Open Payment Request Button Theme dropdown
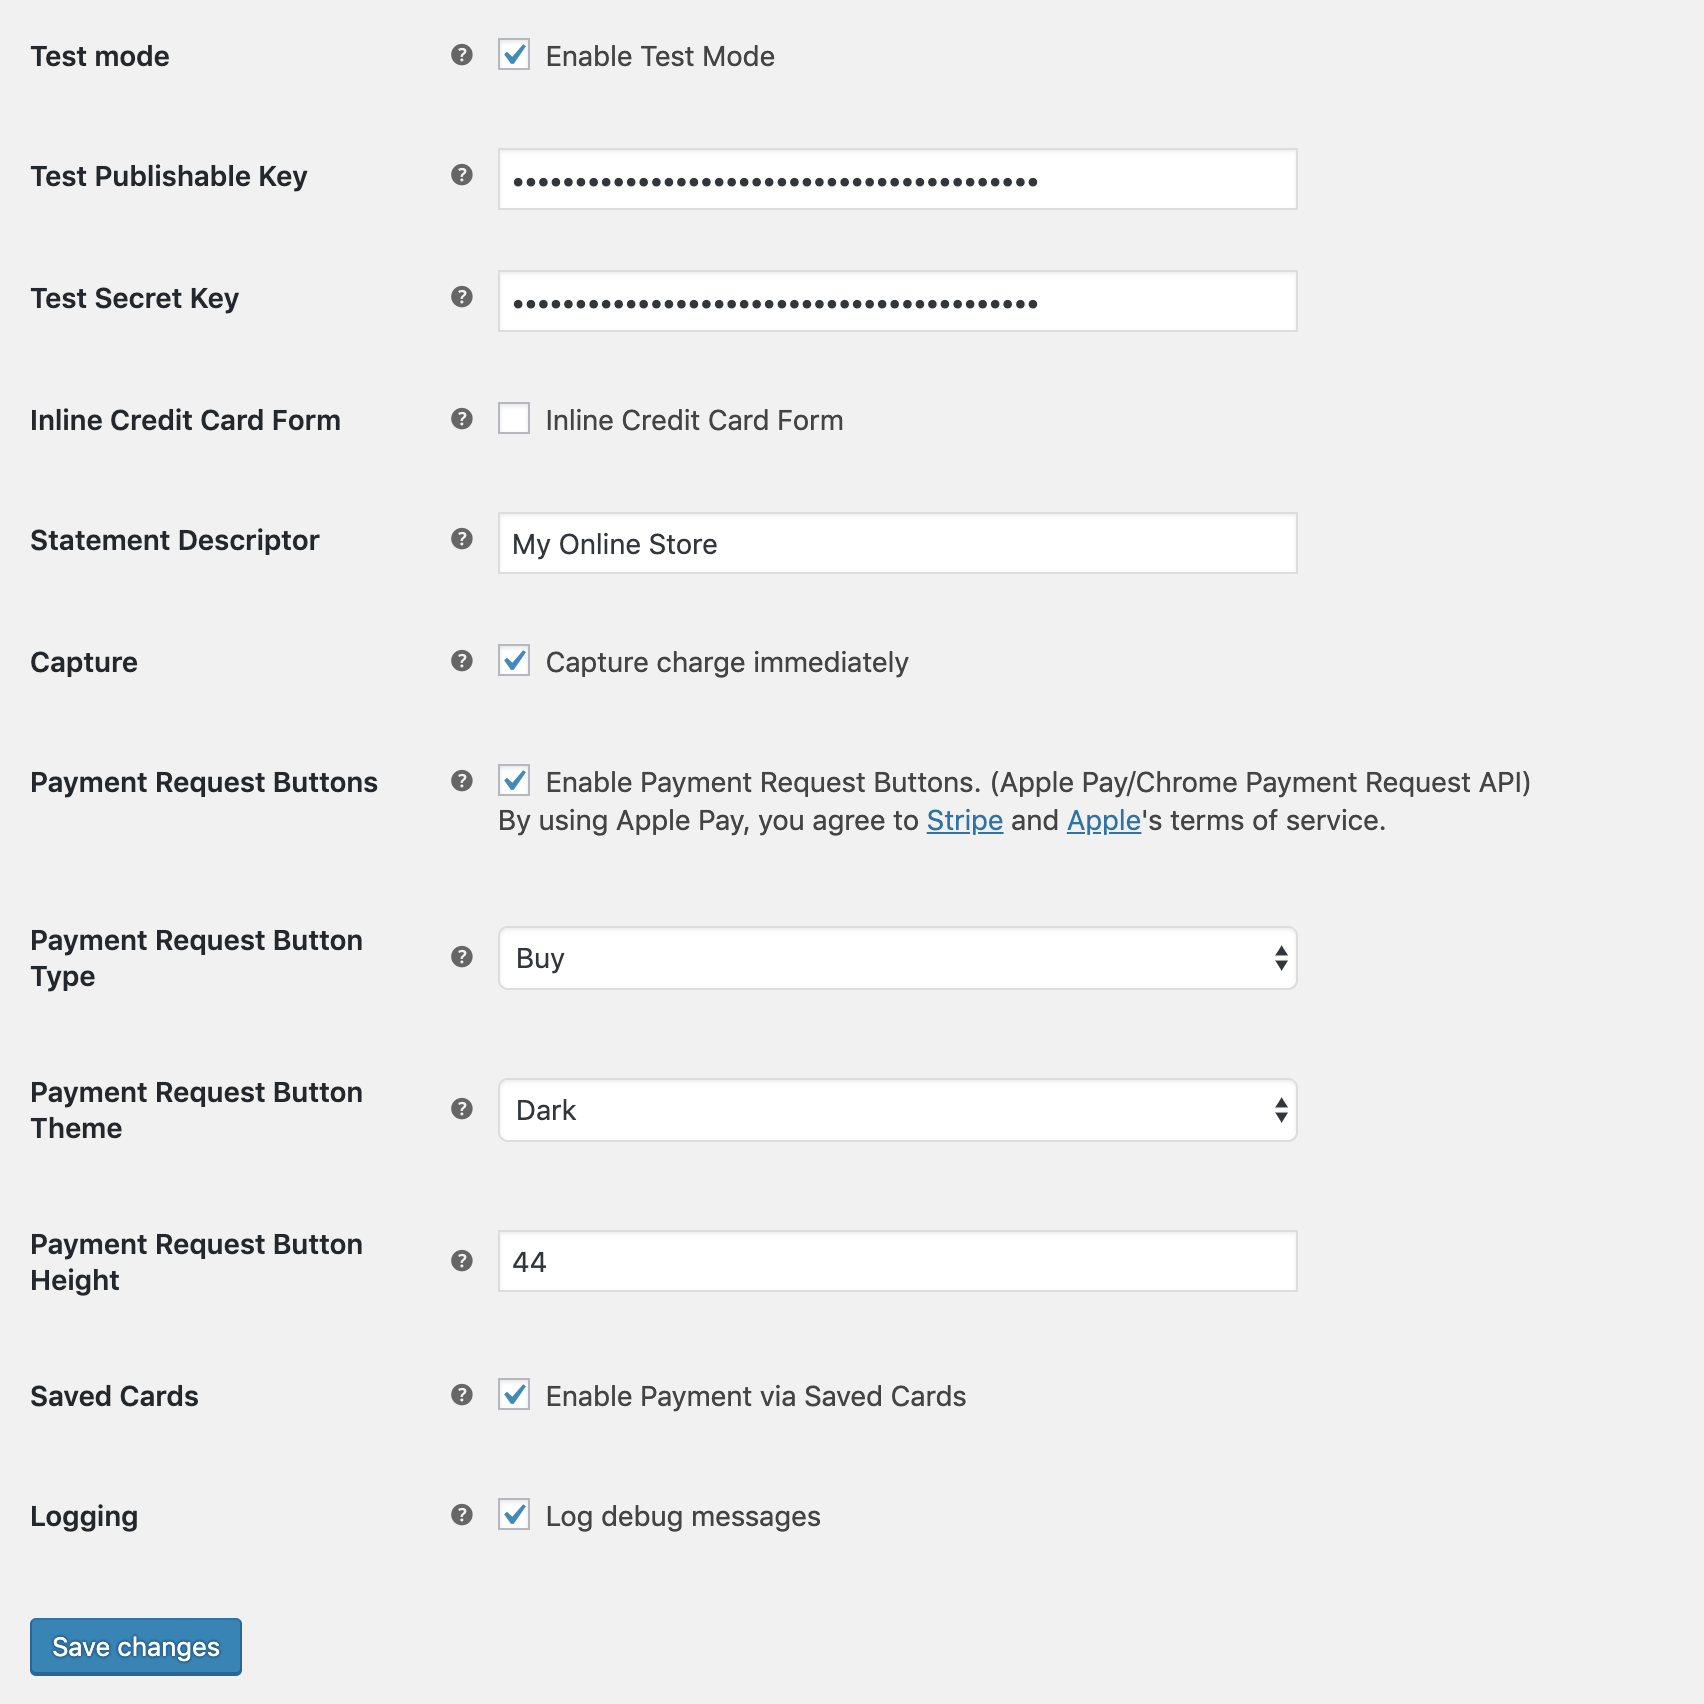Image resolution: width=1704 pixels, height=1704 pixels. tap(897, 1110)
